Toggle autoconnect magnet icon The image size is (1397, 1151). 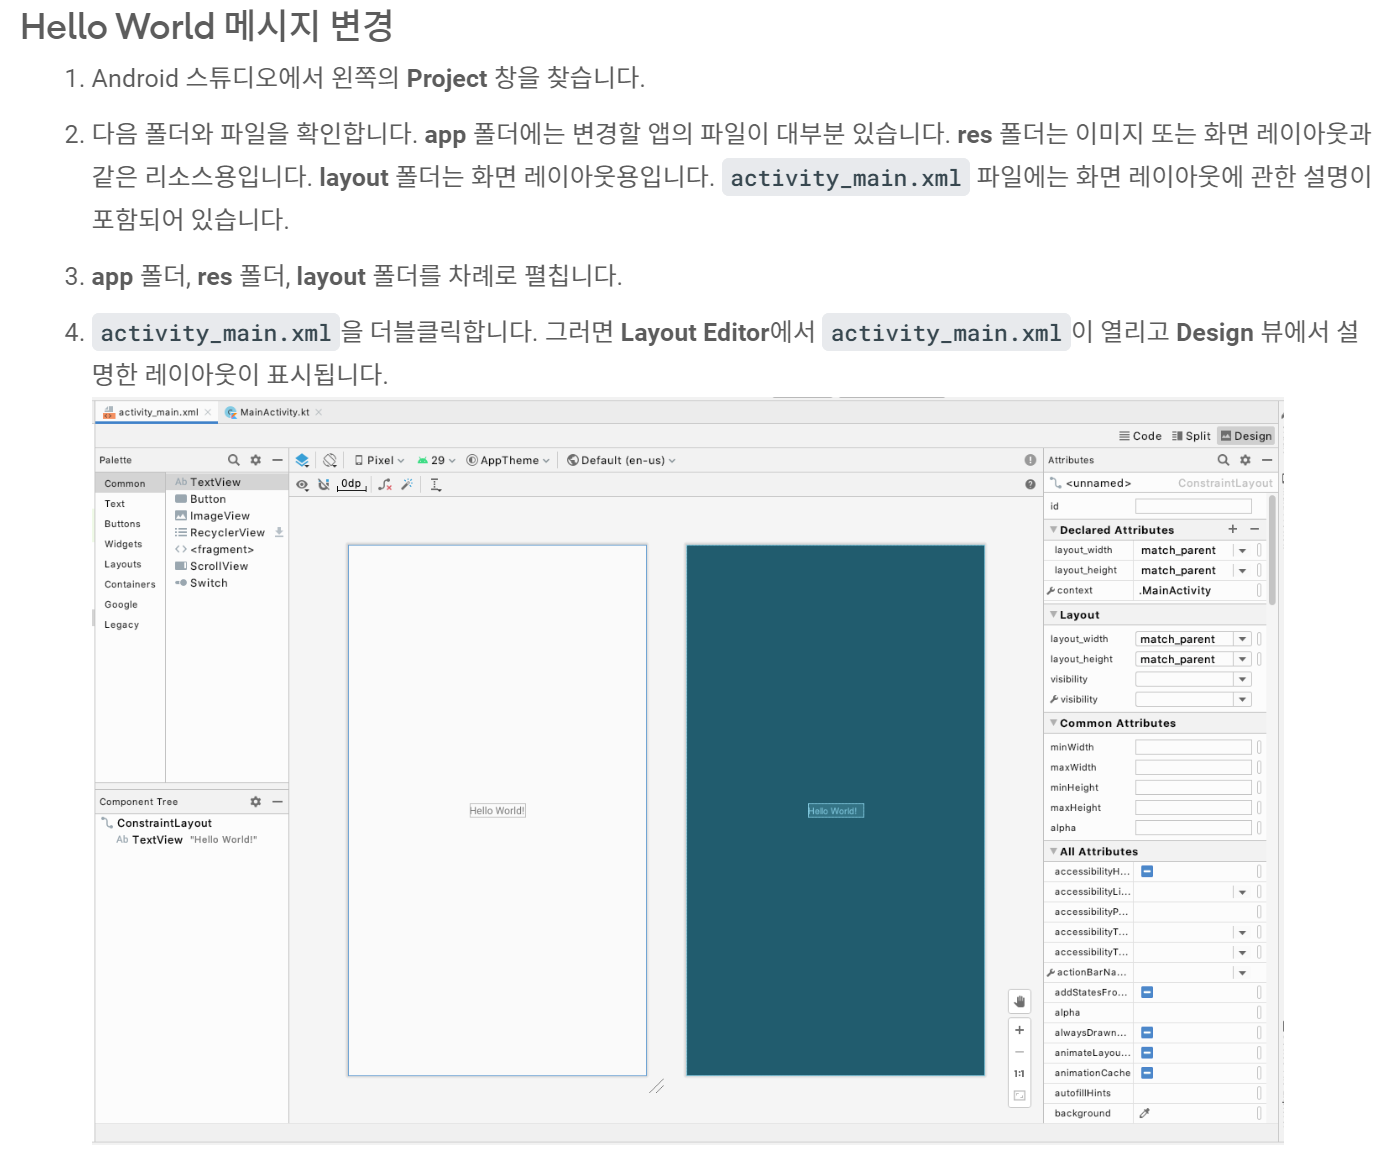coord(324,484)
